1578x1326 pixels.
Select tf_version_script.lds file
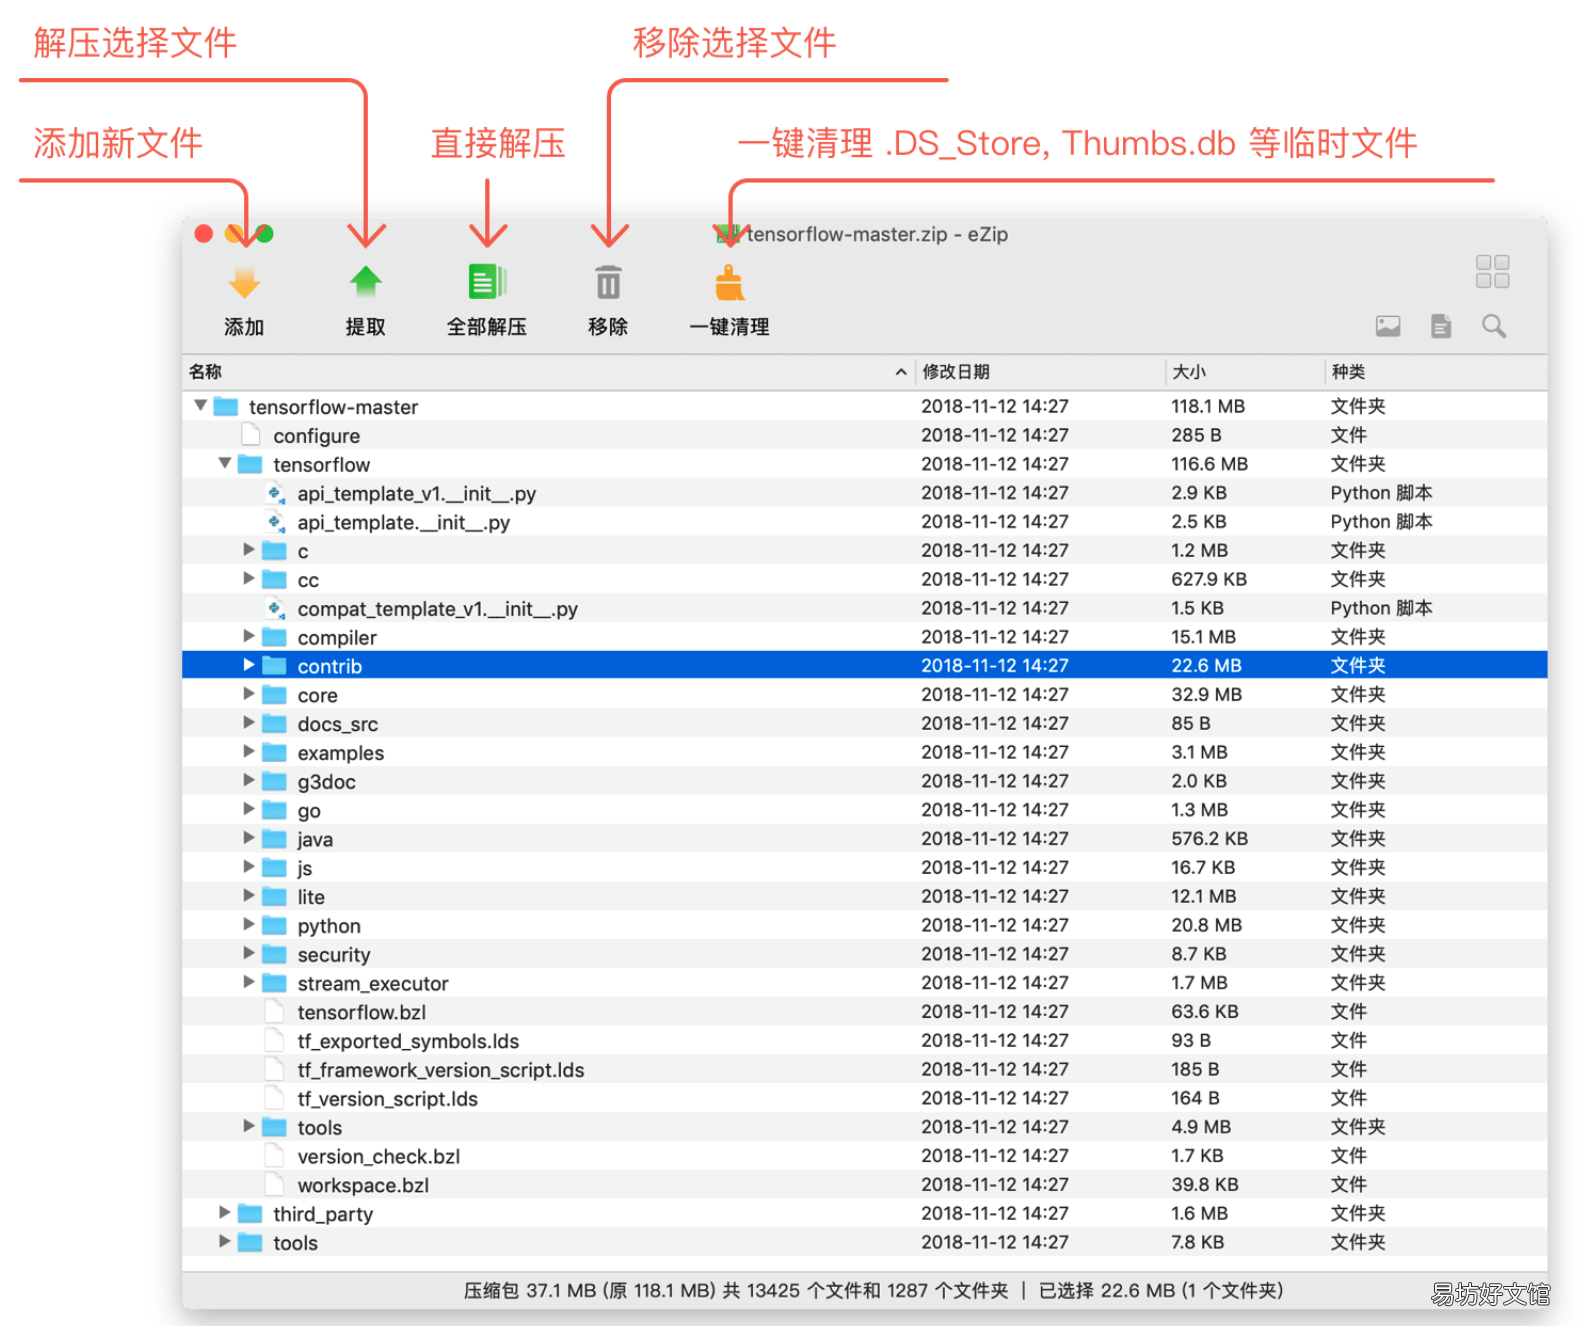click(x=865, y=1098)
